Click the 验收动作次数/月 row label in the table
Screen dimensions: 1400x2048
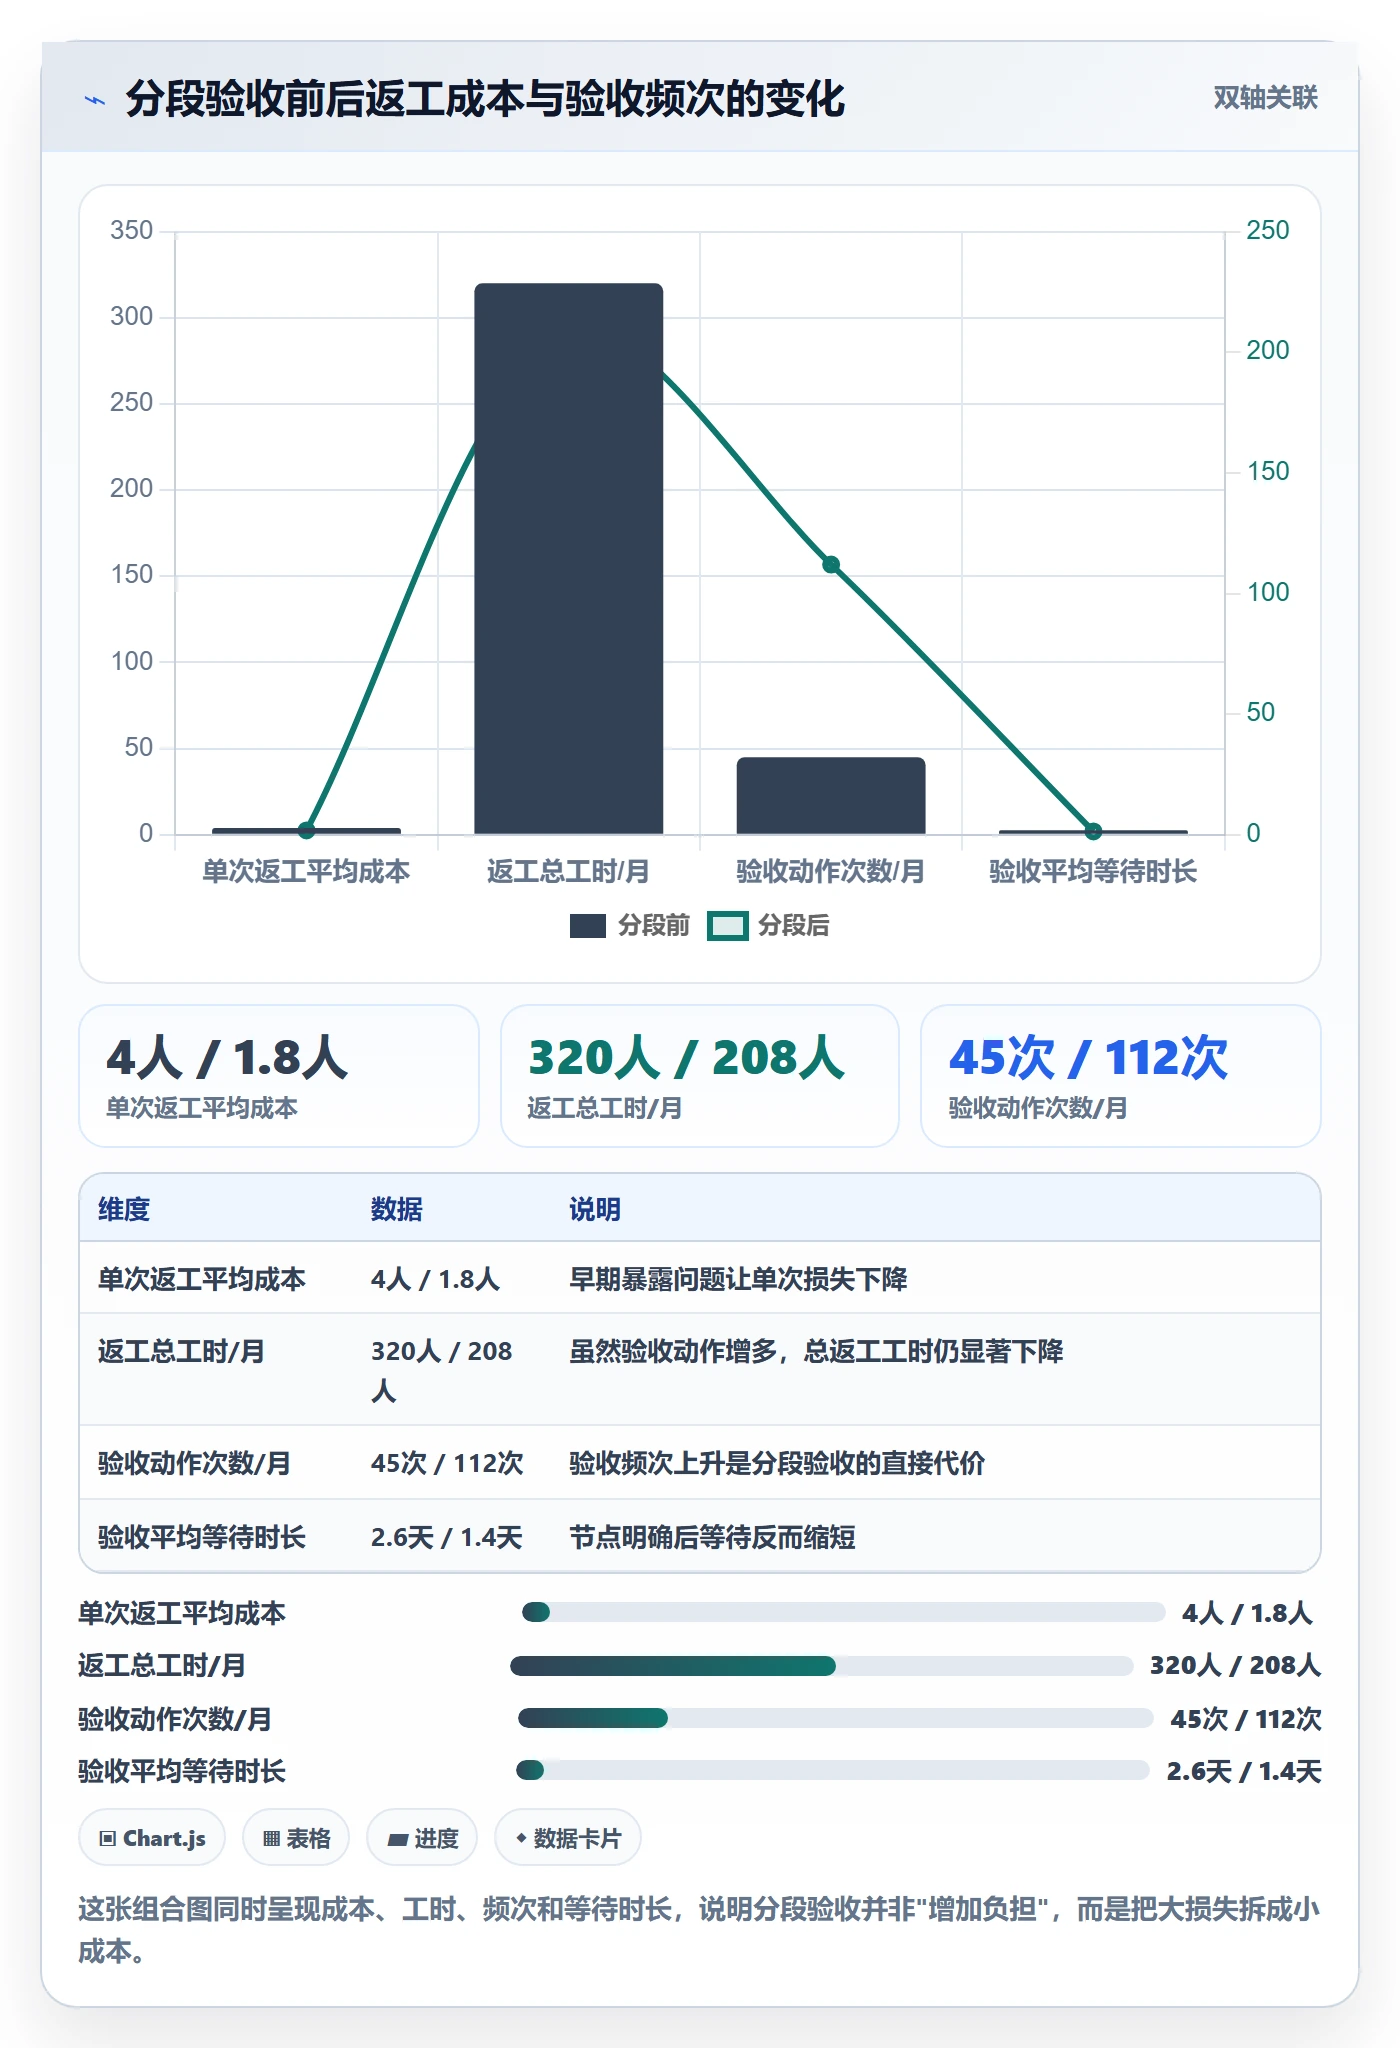point(194,1463)
